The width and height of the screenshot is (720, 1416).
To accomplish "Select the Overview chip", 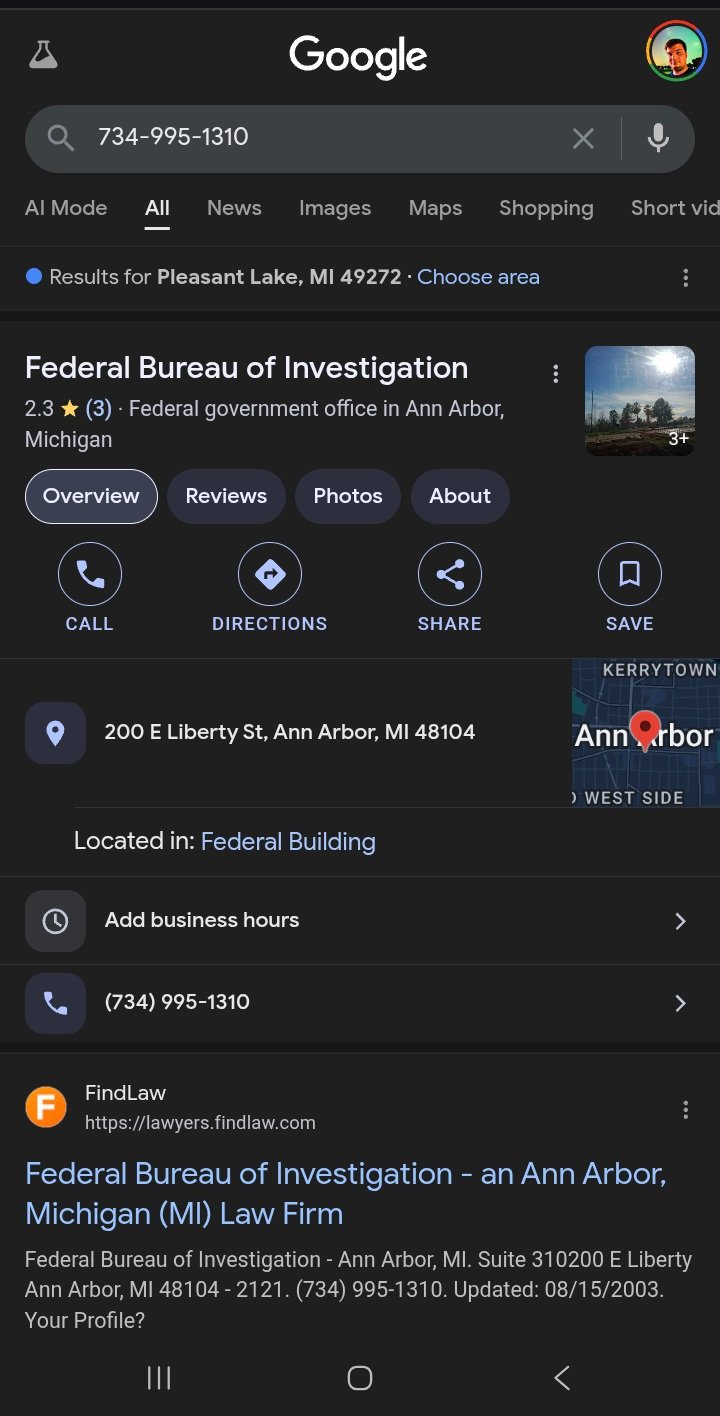I will (x=91, y=496).
